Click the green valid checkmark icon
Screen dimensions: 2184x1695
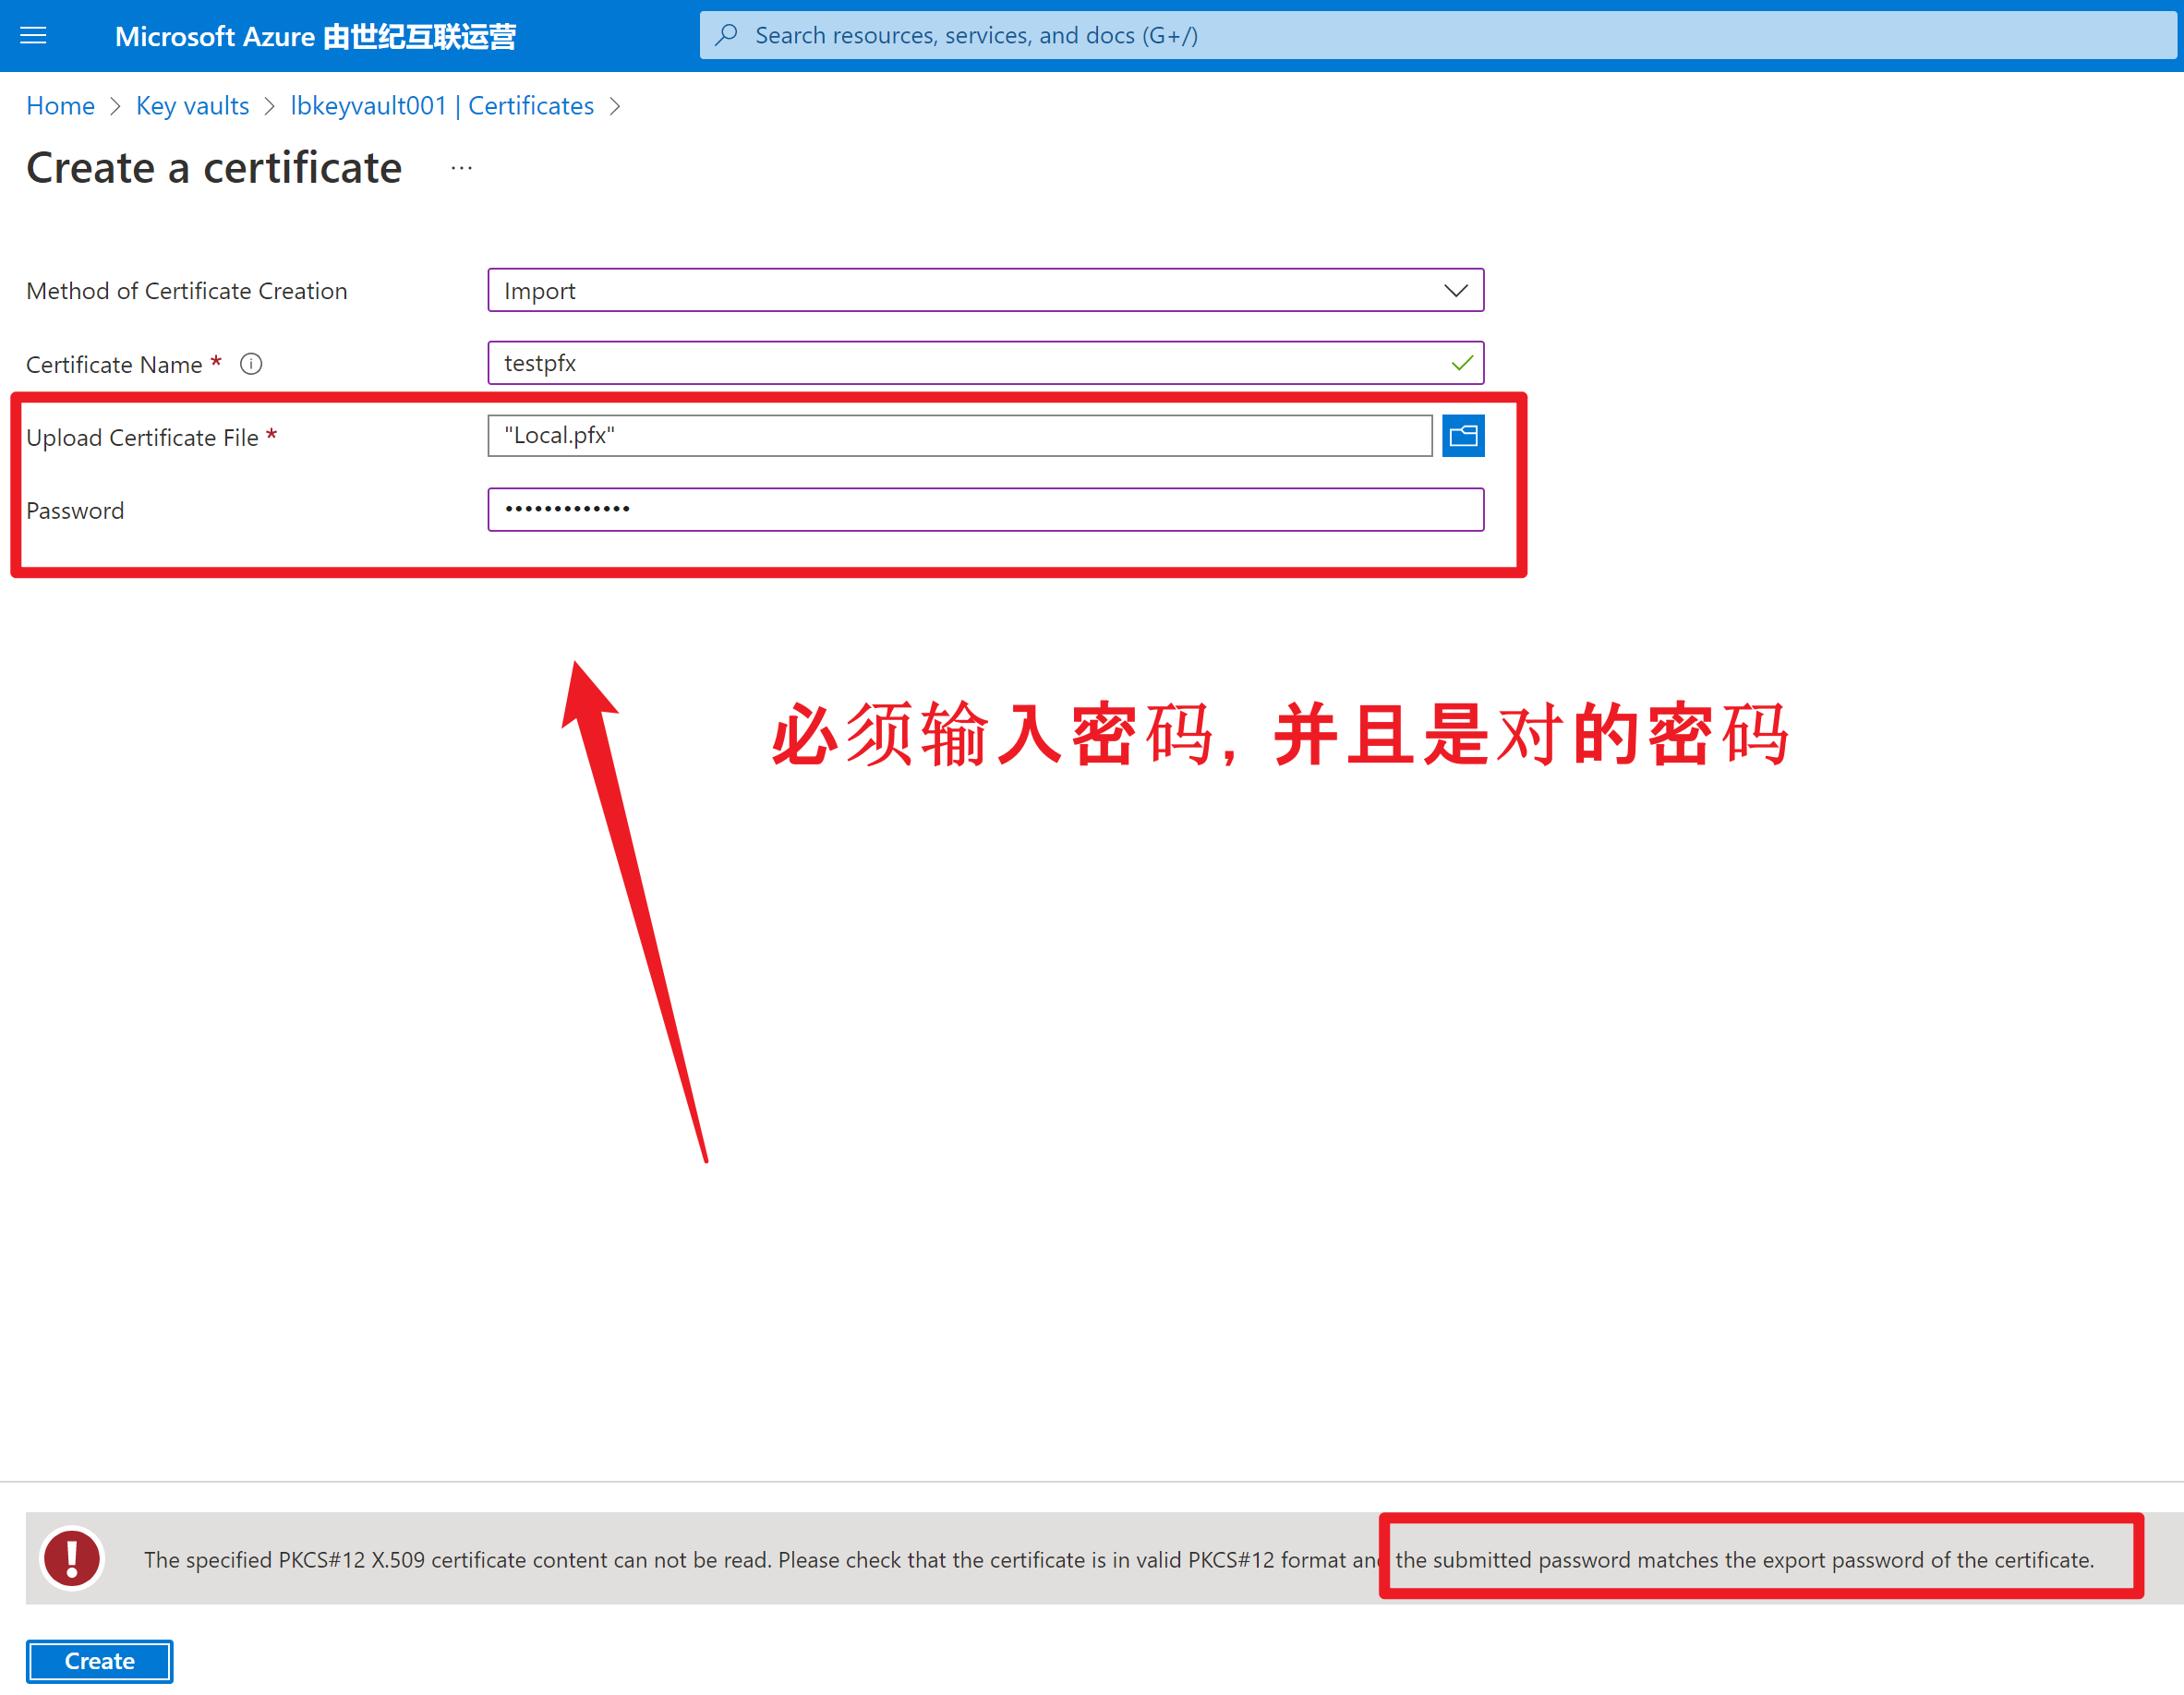pyautogui.click(x=1461, y=363)
